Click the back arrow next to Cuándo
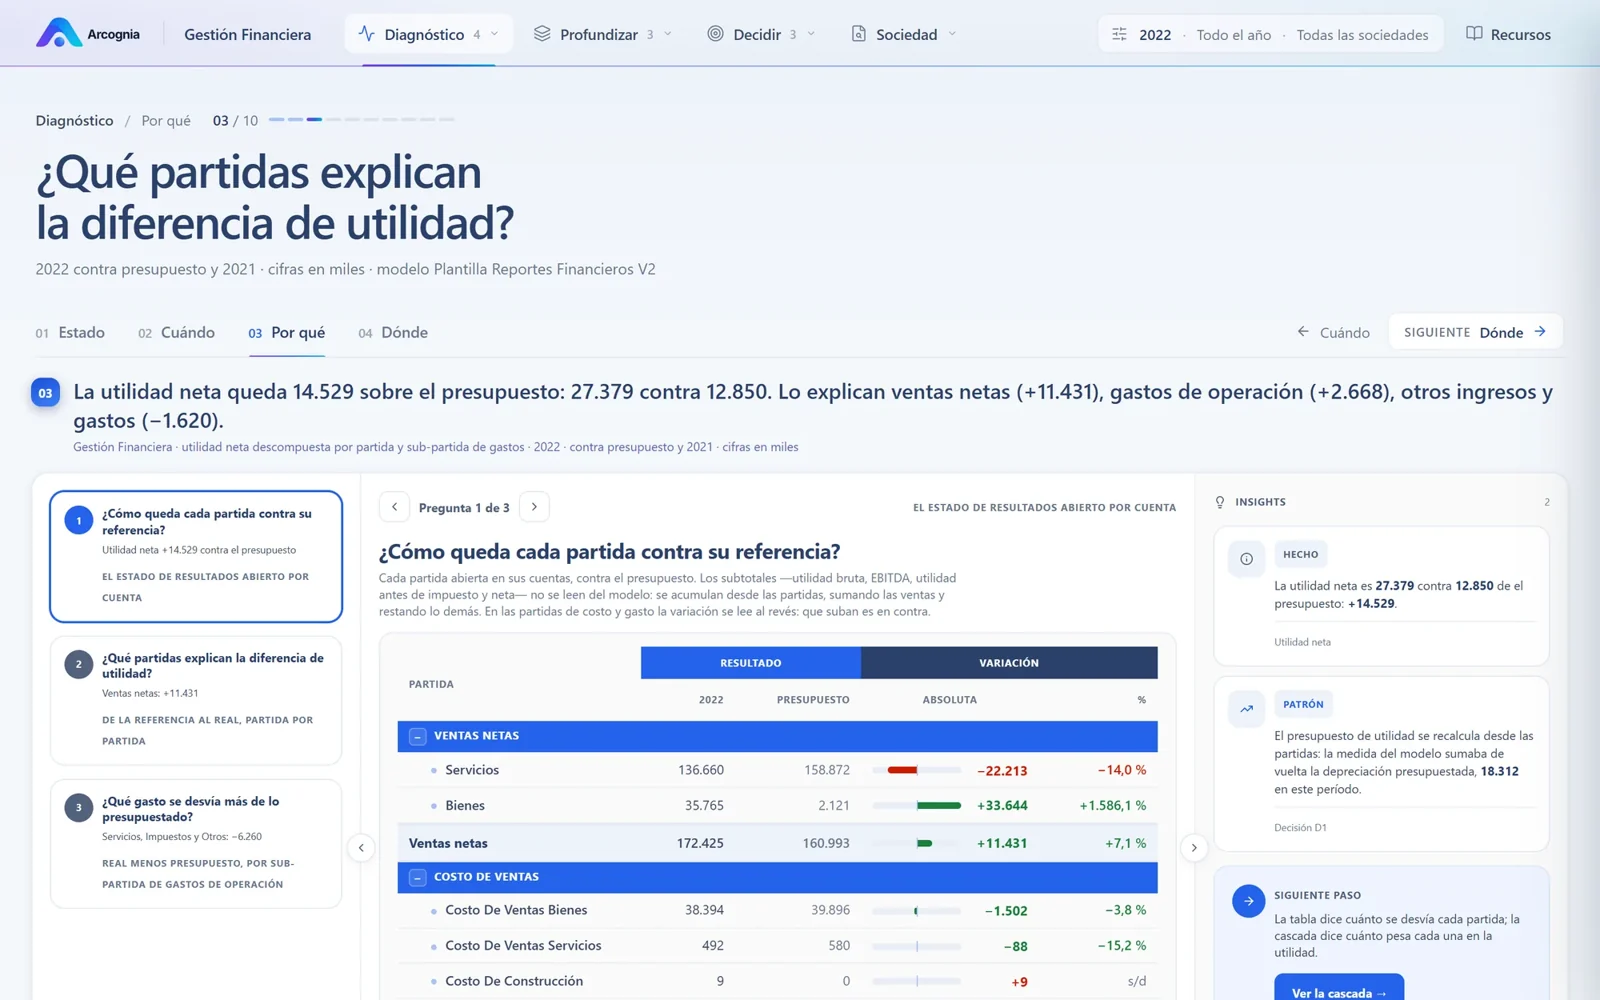The image size is (1600, 1000). pos(1303,332)
